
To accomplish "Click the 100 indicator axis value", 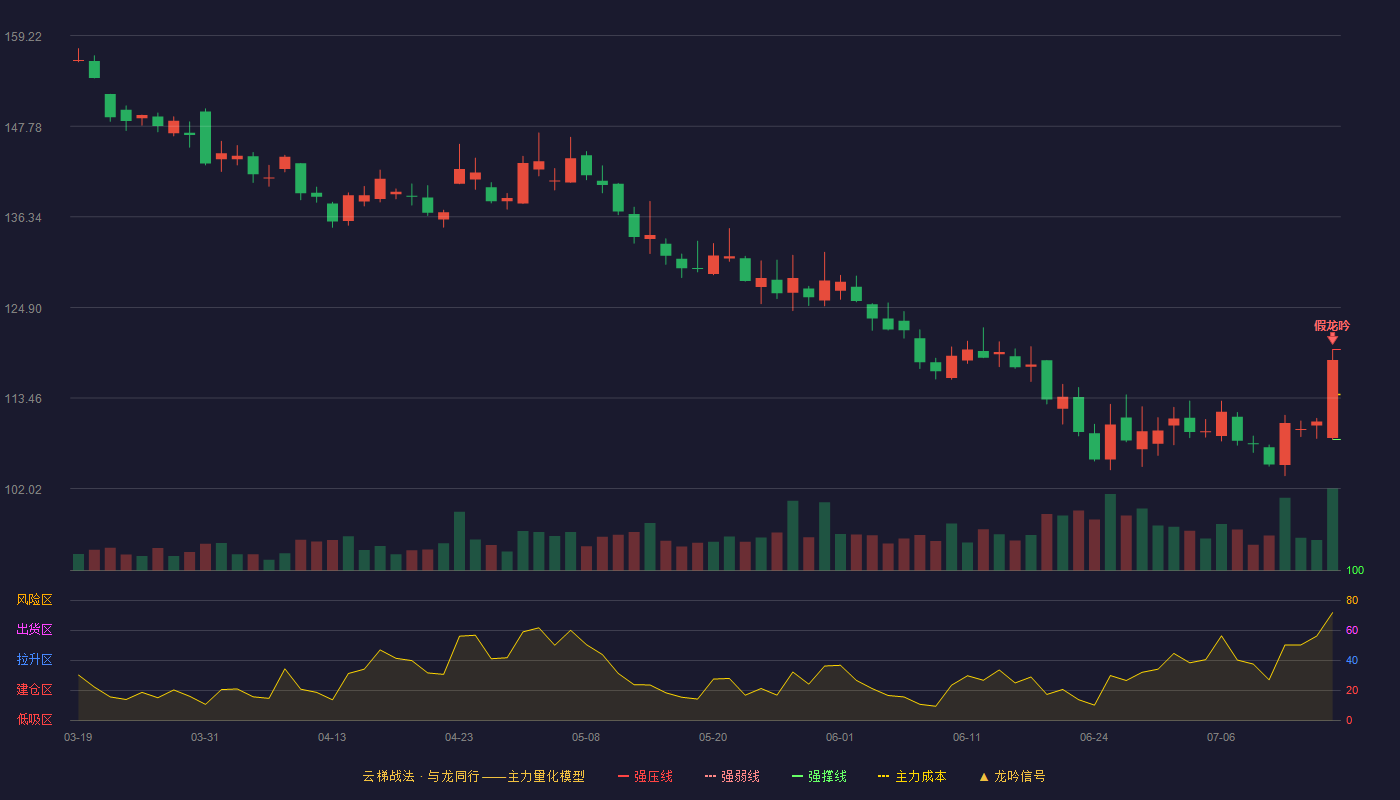I will [x=1355, y=571].
